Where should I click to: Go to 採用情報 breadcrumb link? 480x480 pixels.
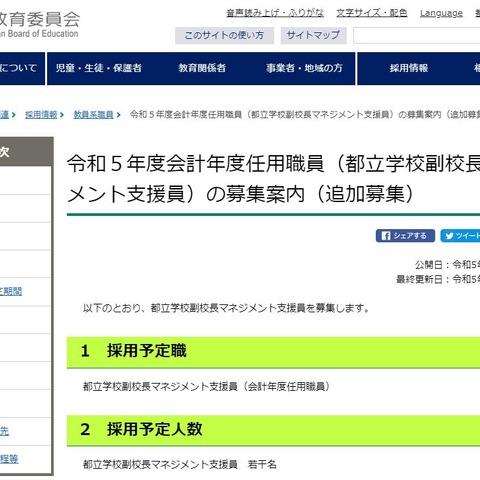(41, 115)
